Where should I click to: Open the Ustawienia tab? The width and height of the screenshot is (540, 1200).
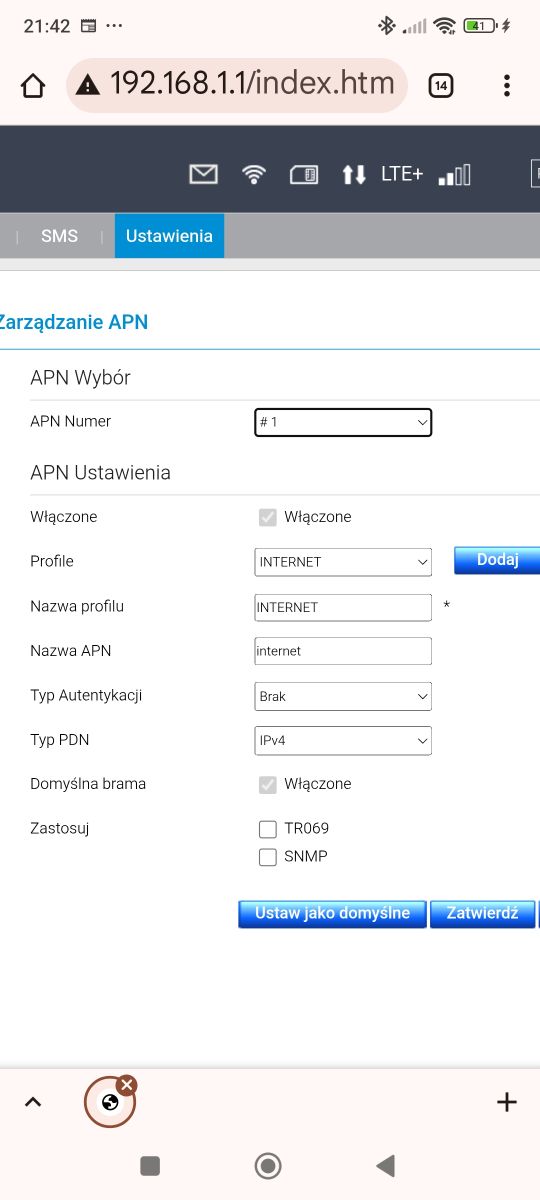(x=169, y=236)
